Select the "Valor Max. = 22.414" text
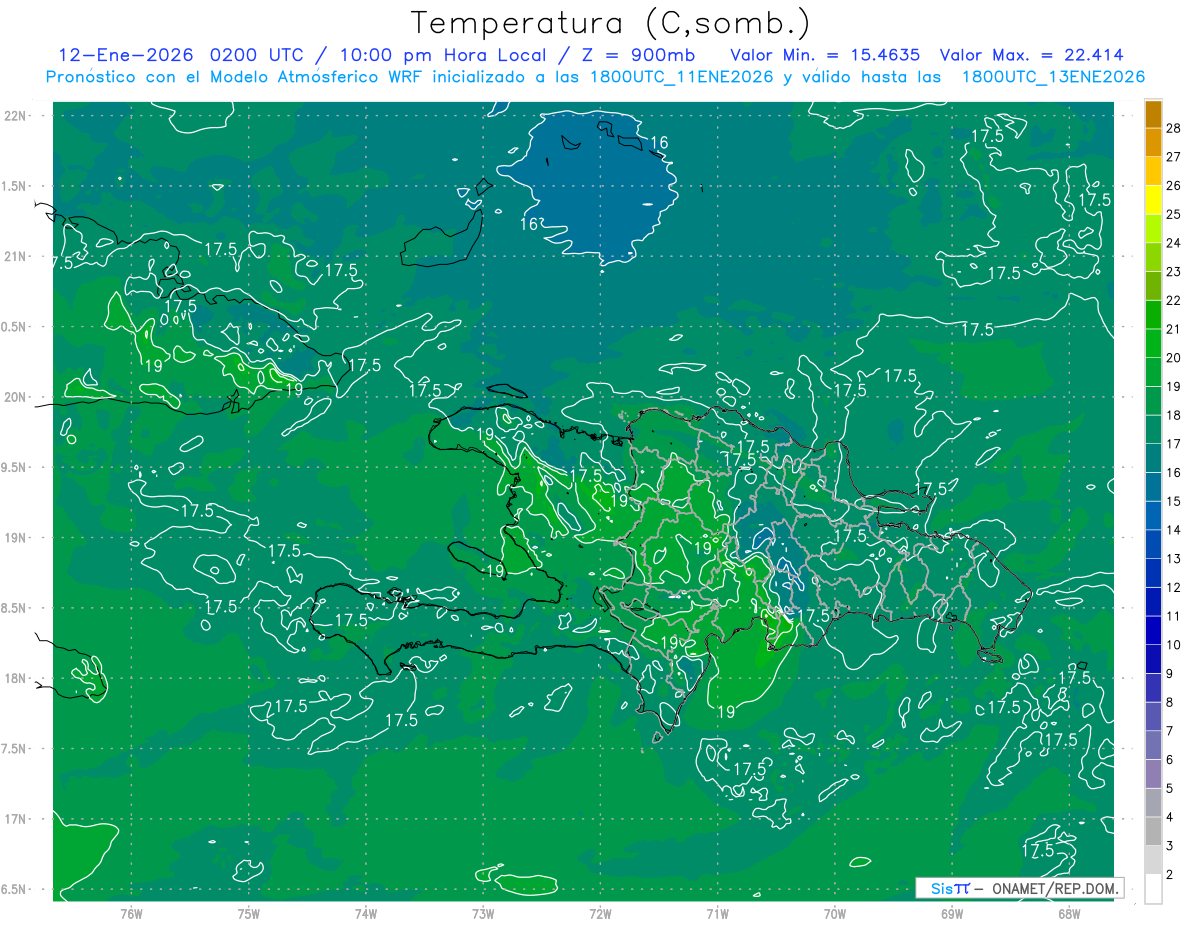1200x927 pixels. 1032,55
